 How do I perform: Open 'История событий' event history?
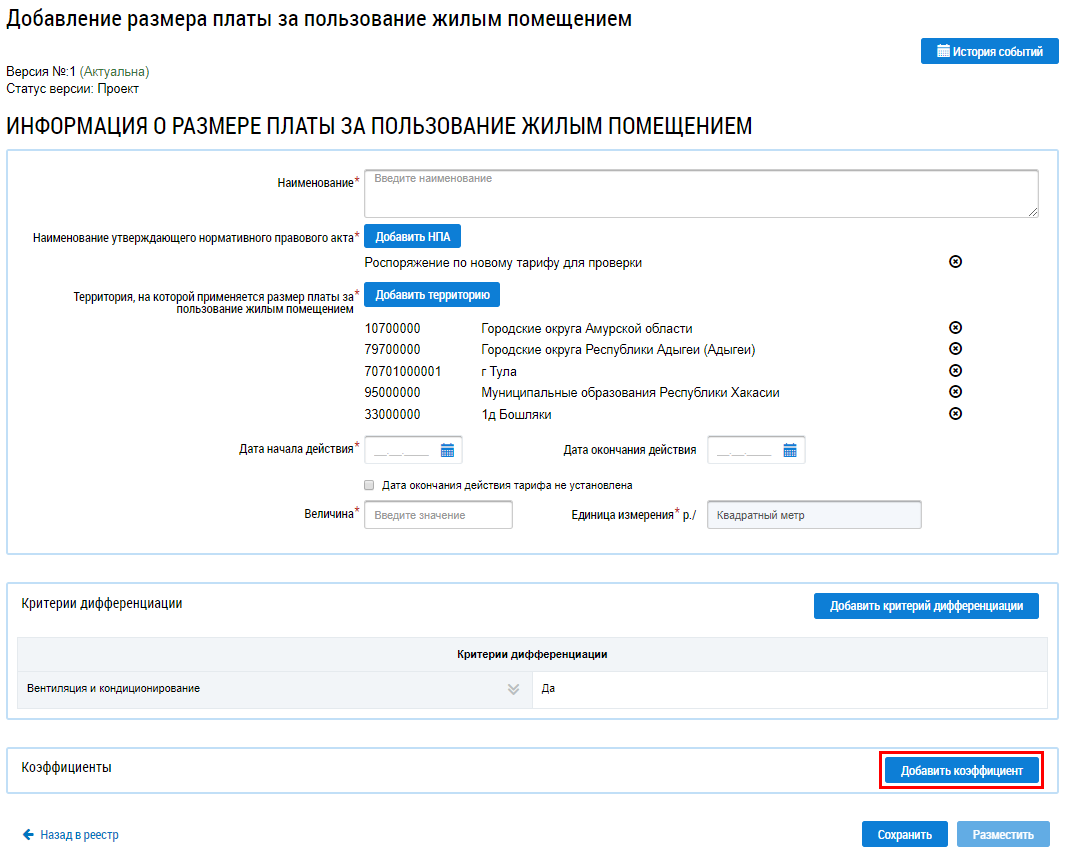pyautogui.click(x=989, y=51)
